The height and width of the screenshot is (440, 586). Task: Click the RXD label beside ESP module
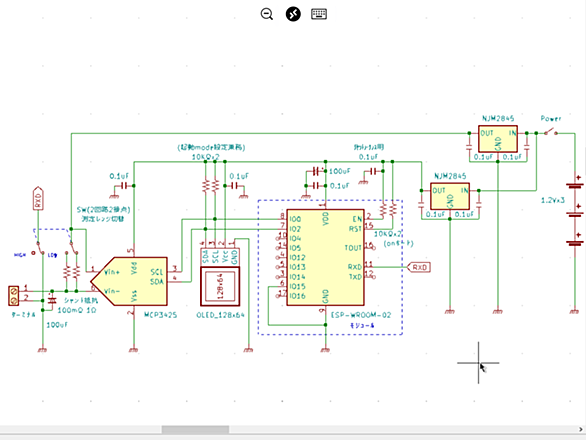[x=419, y=267]
